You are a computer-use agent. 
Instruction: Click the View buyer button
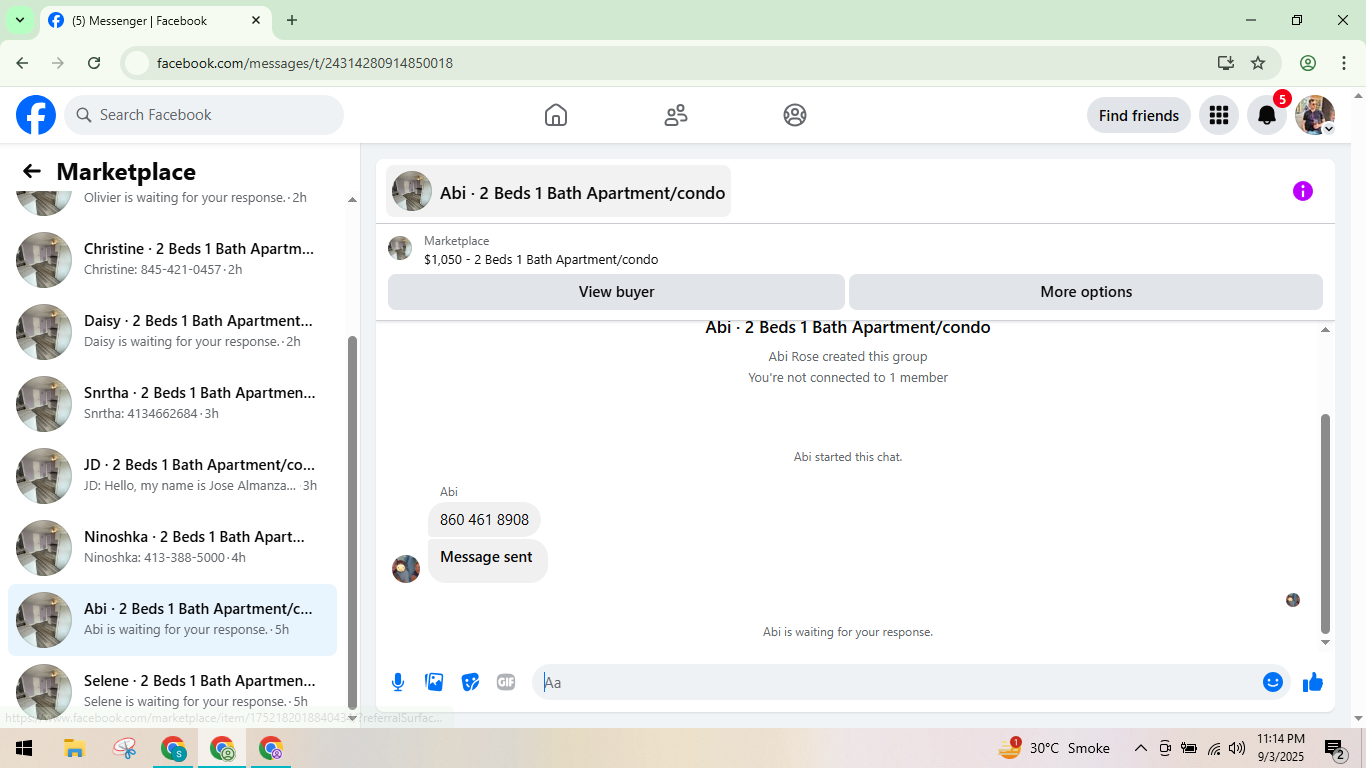pos(616,292)
